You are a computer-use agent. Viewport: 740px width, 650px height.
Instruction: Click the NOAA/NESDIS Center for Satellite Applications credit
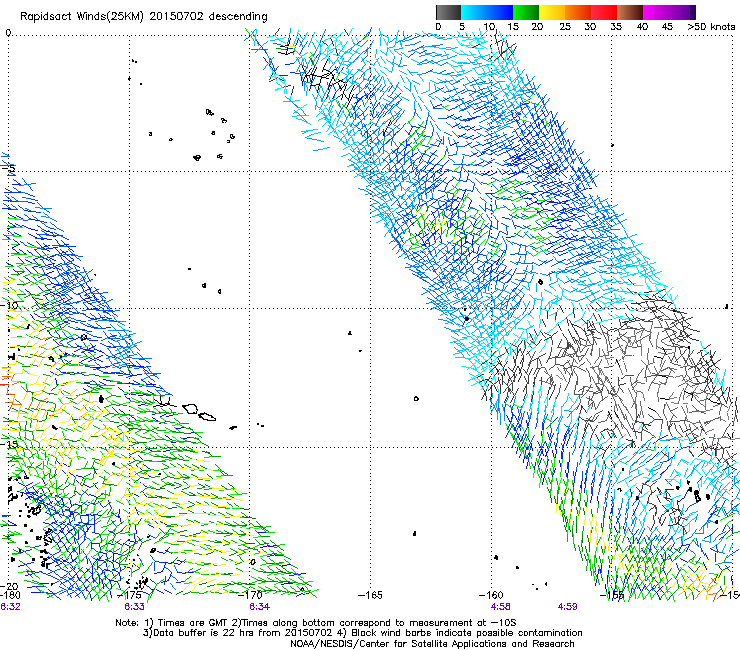432,644
